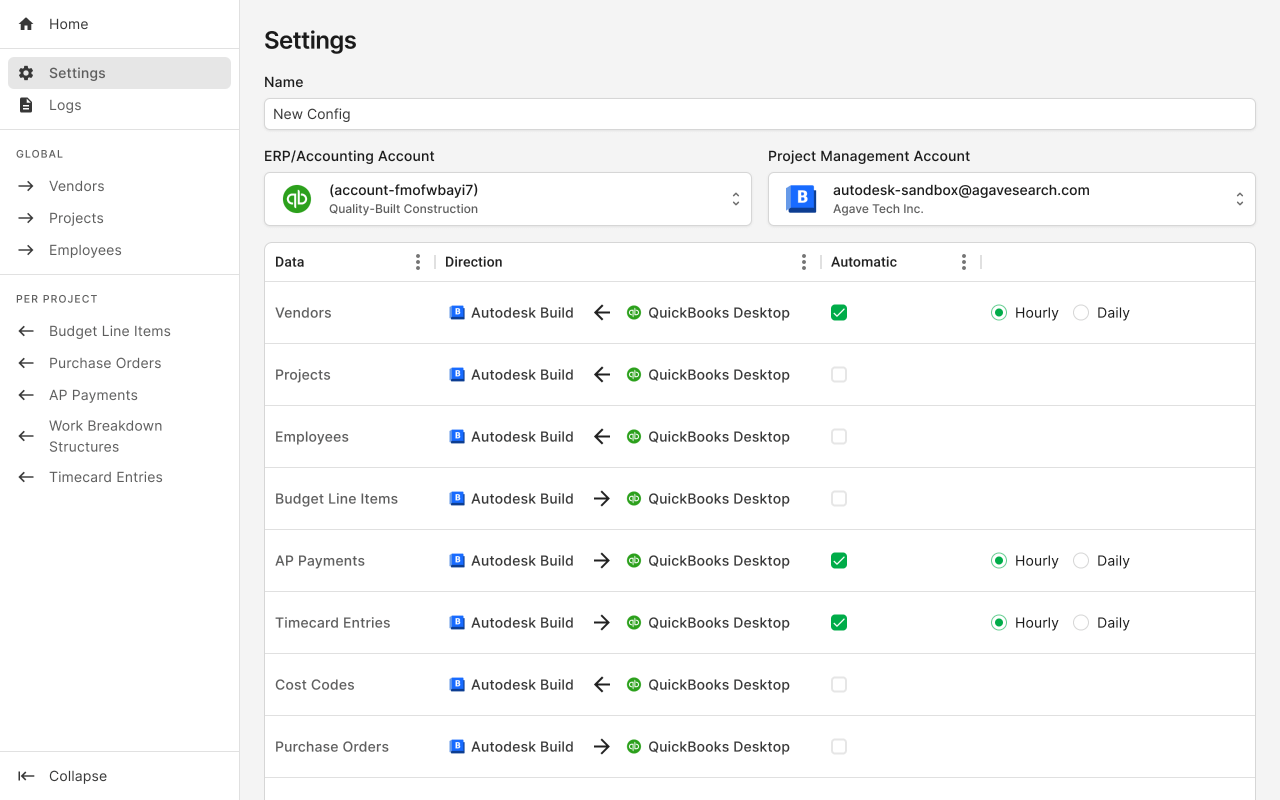
Task: Open Data column options menu
Action: [418, 262]
